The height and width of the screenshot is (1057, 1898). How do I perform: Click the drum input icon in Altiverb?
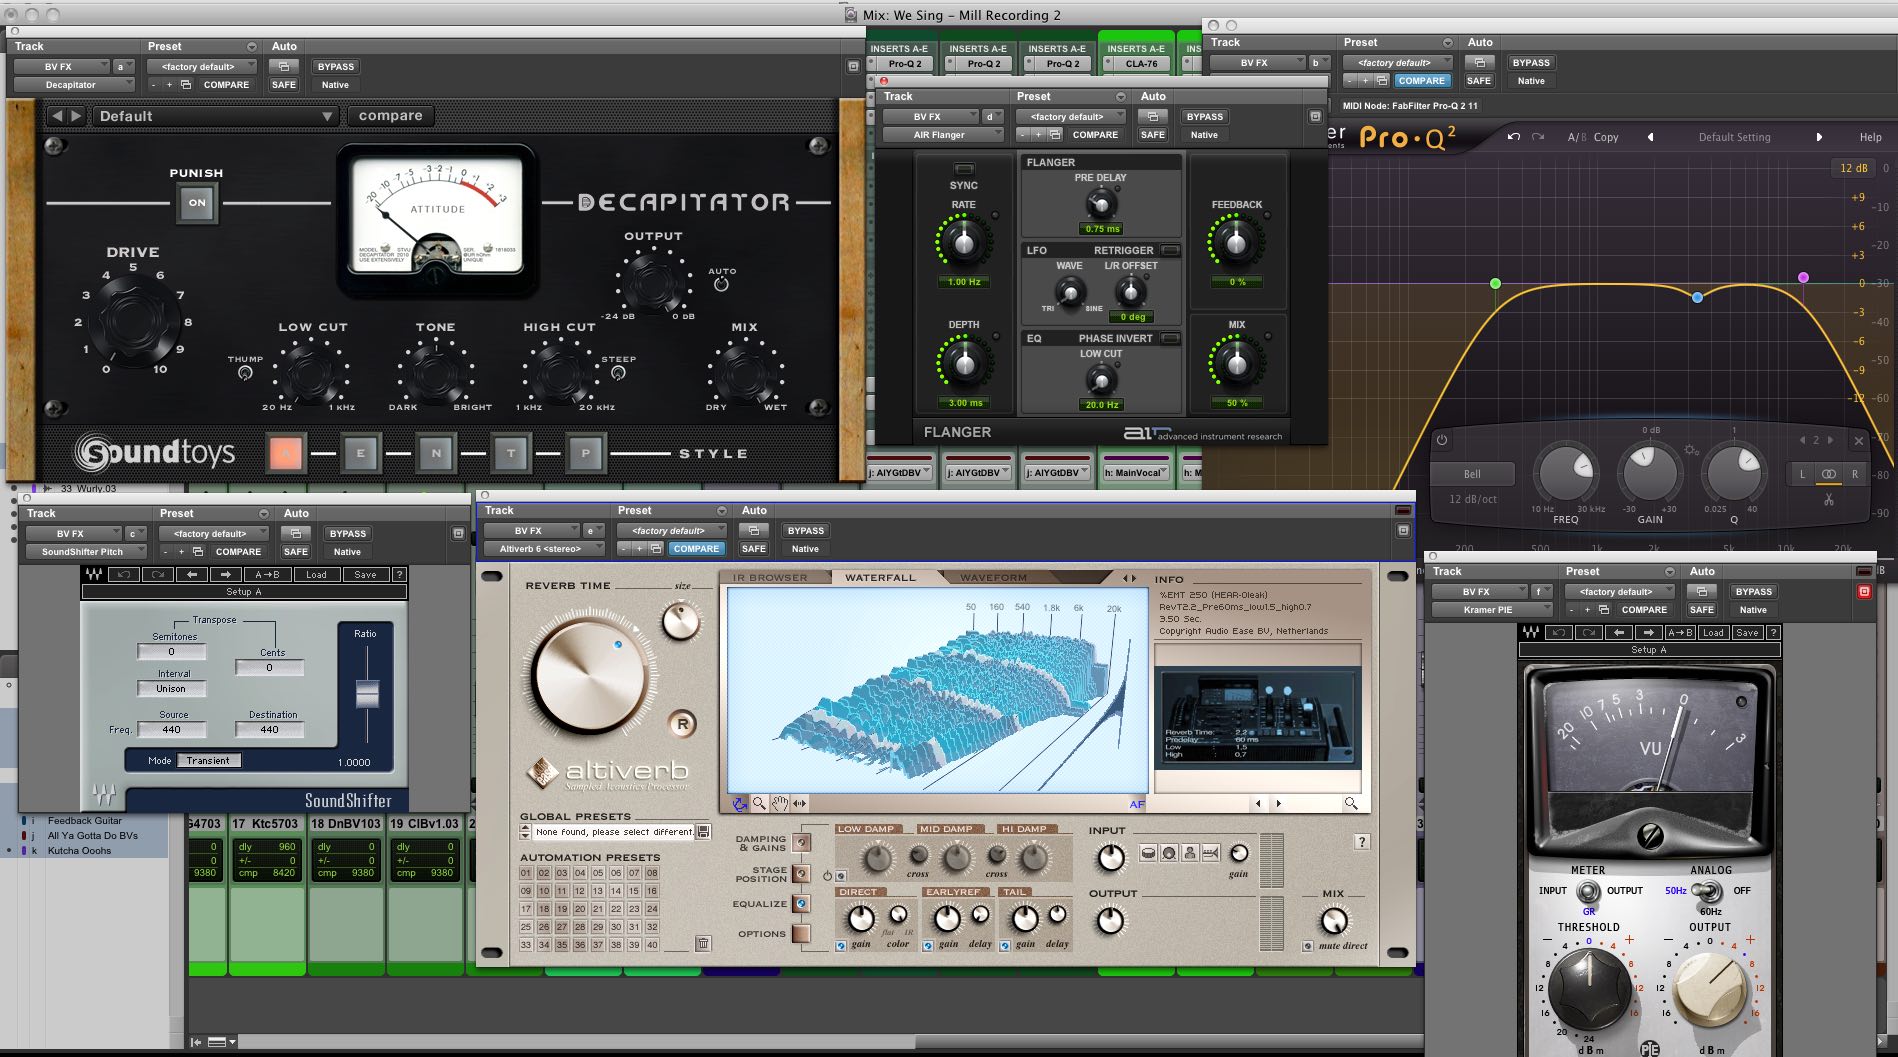[1149, 853]
